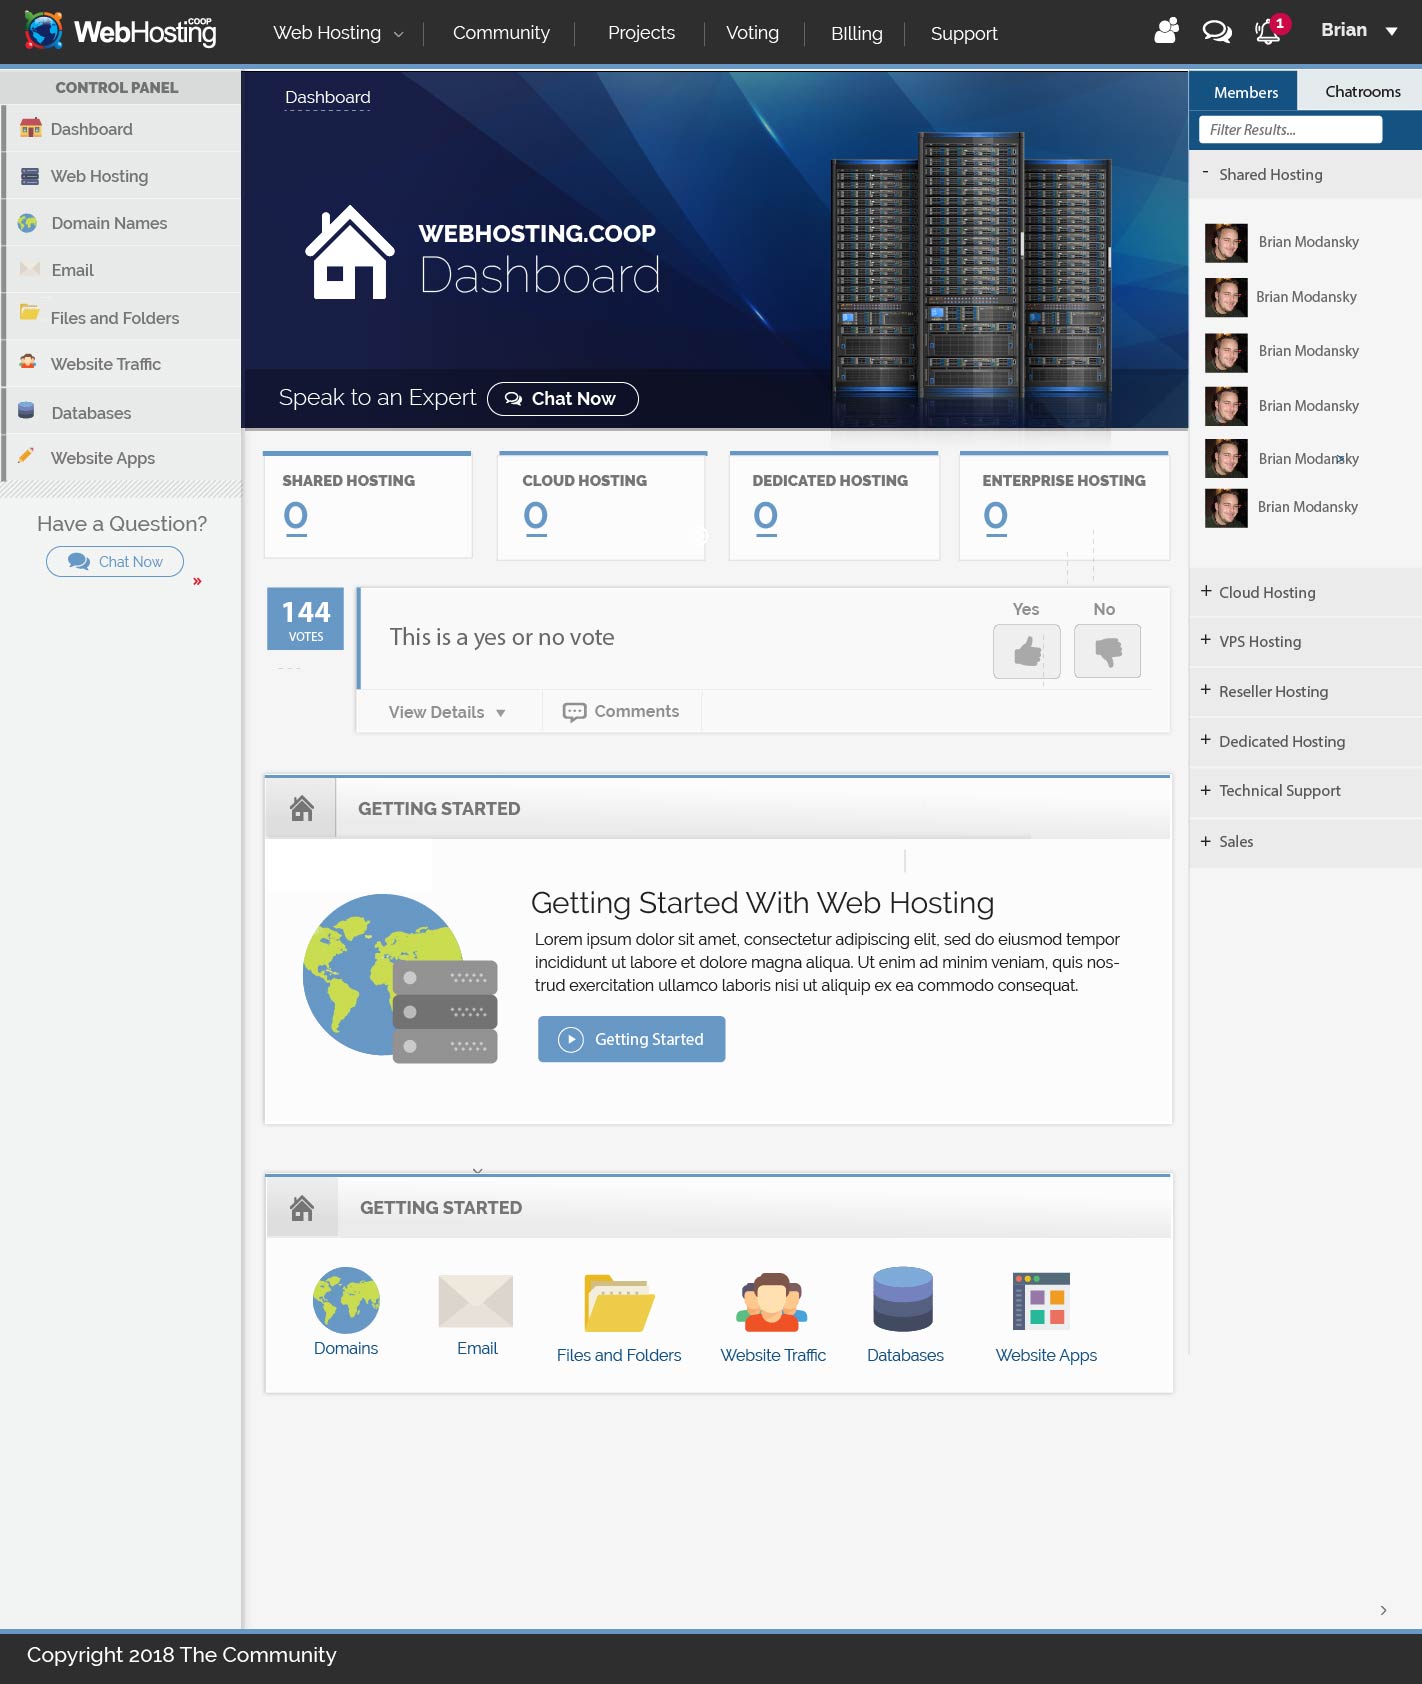The height and width of the screenshot is (1684, 1422).
Task: Open Support in top navigation
Action: (964, 34)
